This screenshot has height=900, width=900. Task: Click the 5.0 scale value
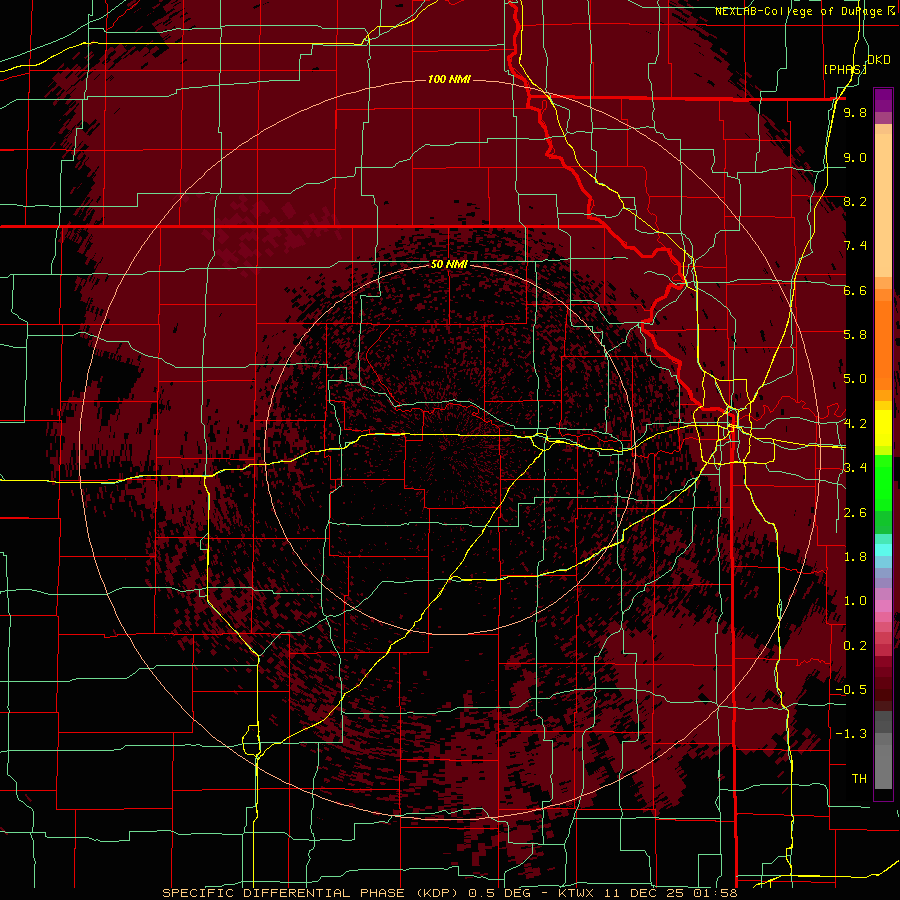[855, 379]
